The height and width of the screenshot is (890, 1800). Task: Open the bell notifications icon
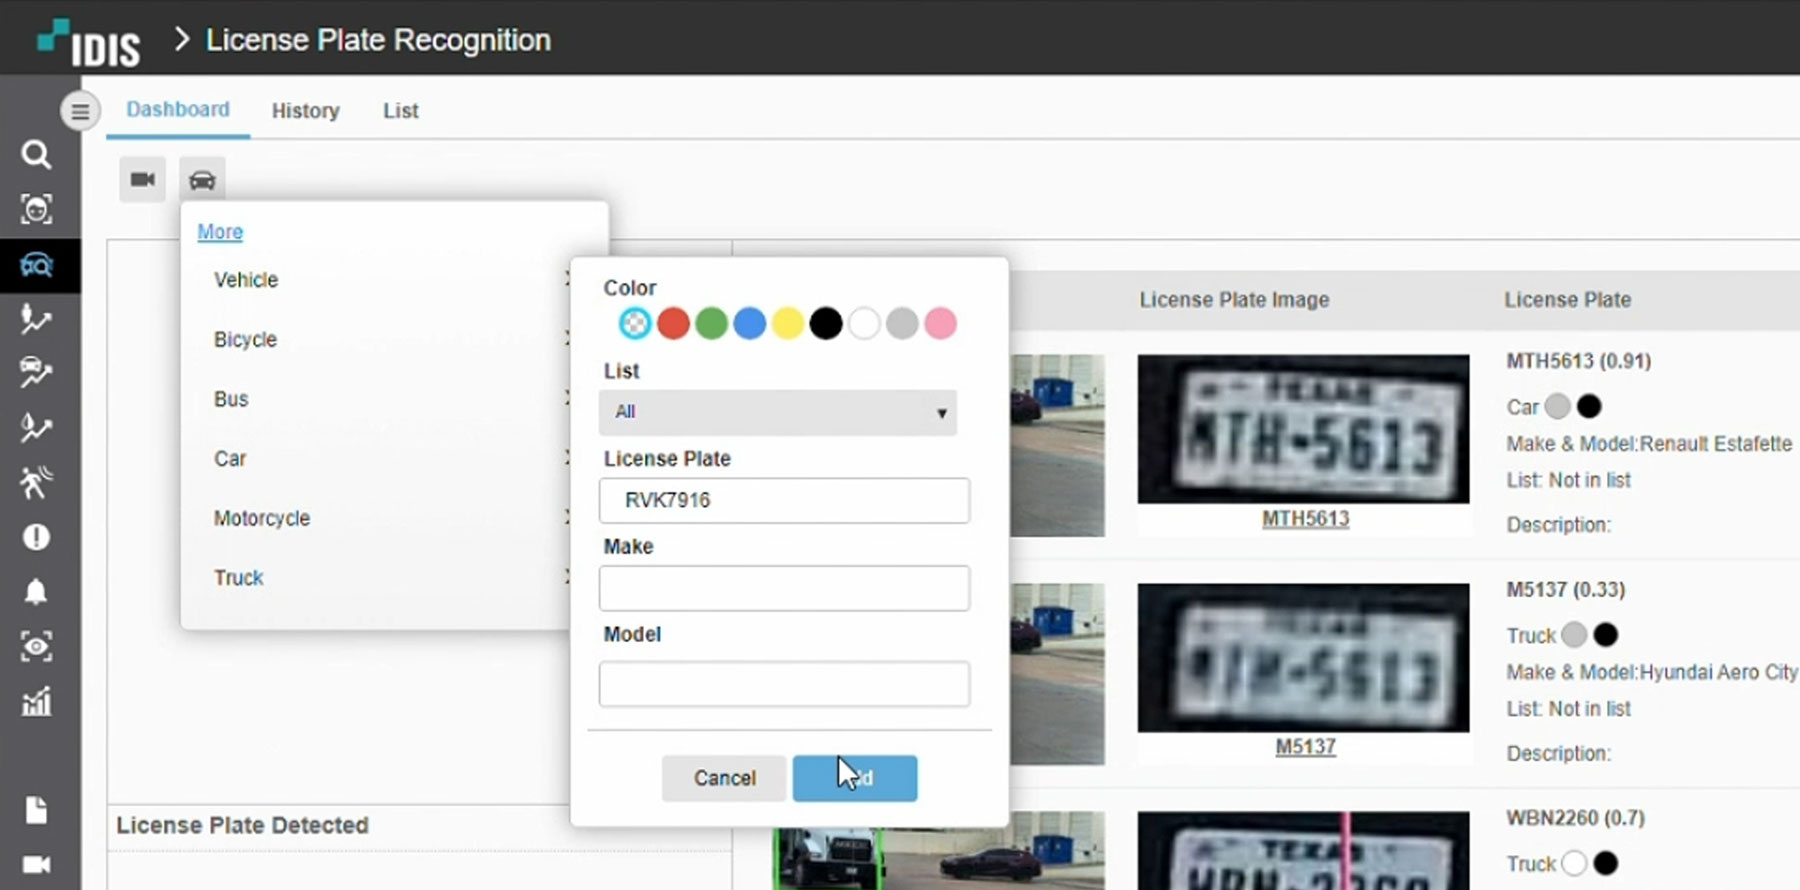(x=36, y=592)
